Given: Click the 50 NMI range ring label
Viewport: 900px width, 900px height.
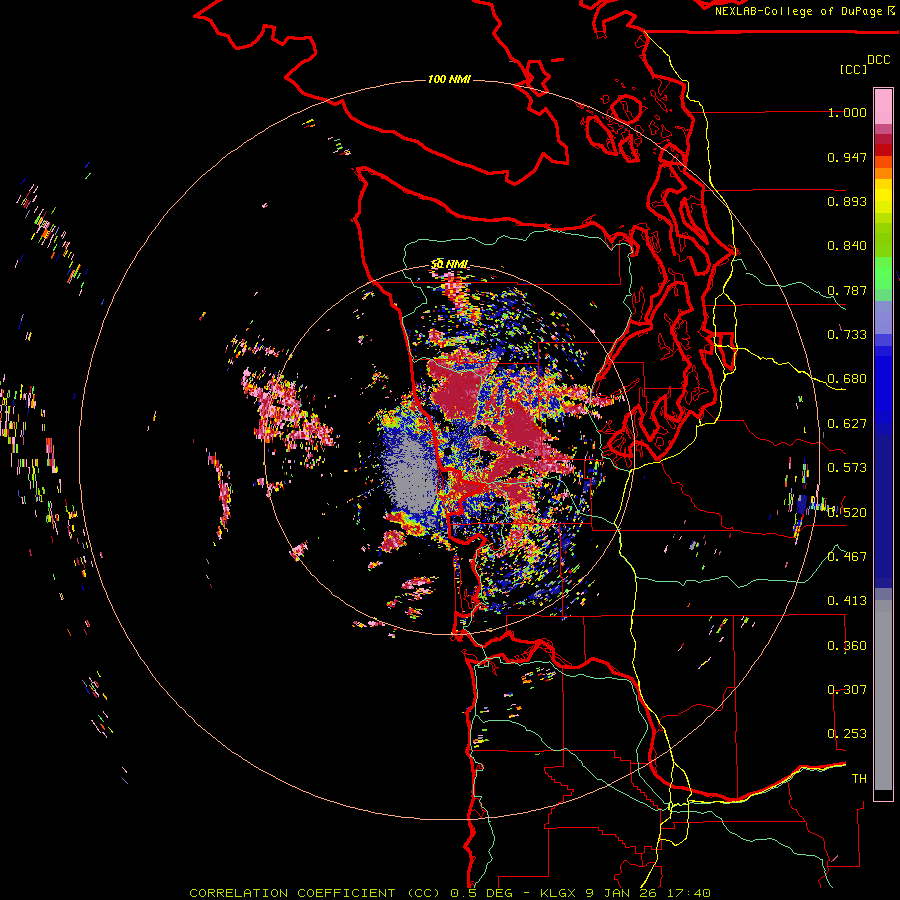Looking at the screenshot, I should pyautogui.click(x=449, y=264).
